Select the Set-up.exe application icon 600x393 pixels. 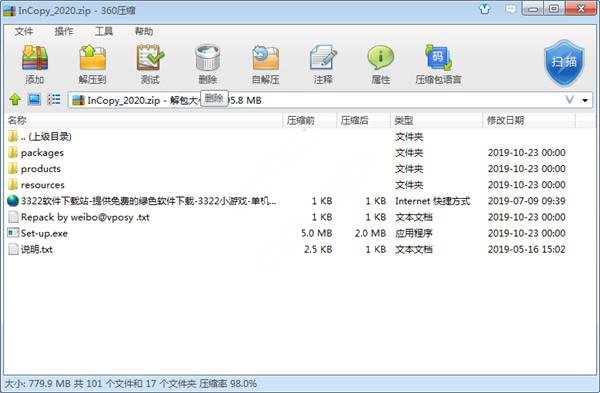coord(13,233)
